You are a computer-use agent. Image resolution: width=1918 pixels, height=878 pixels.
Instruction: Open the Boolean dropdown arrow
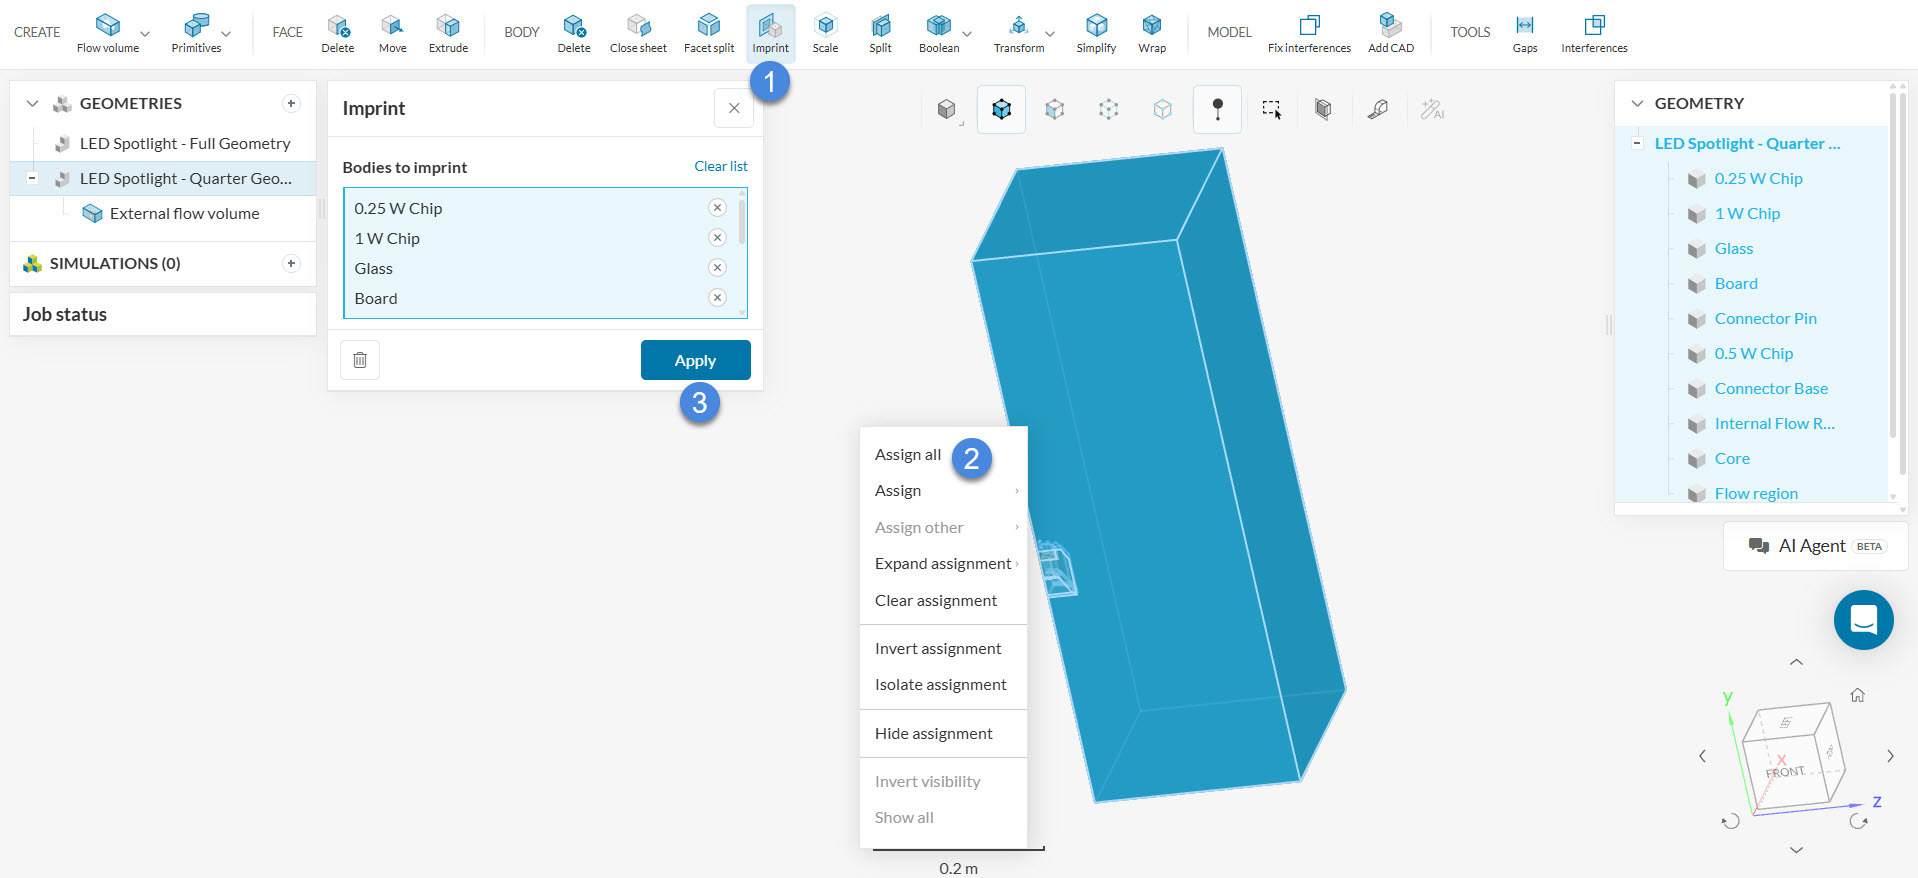tap(967, 34)
